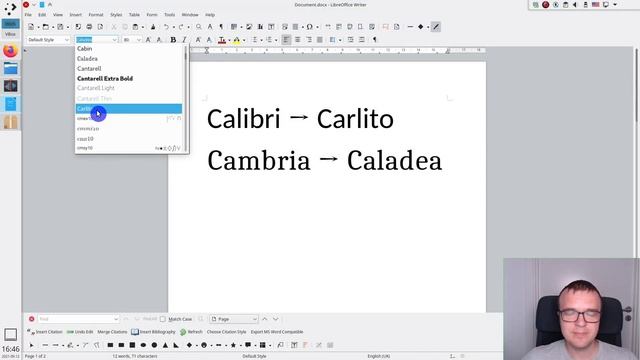Click the Print icon in toolbar
Screen dimensions: 640x360
point(89,27)
